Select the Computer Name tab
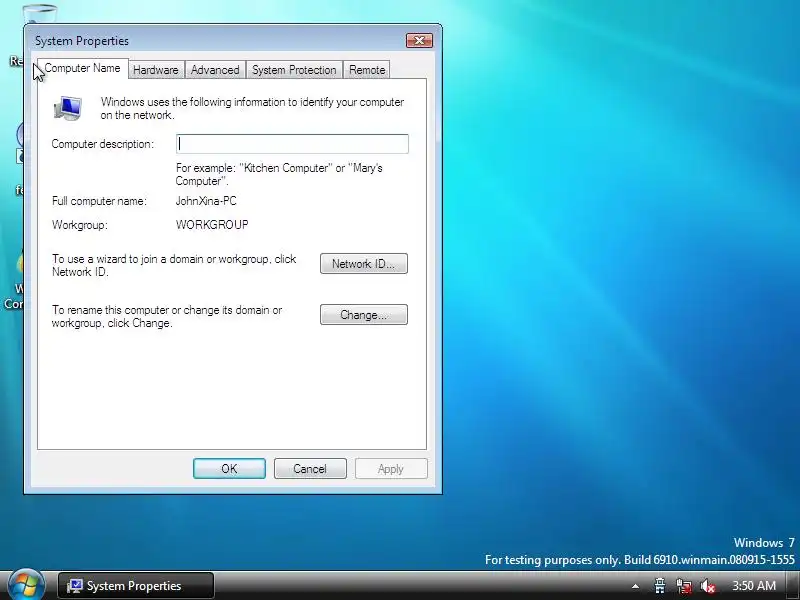Image resolution: width=800 pixels, height=600 pixels. click(x=83, y=68)
